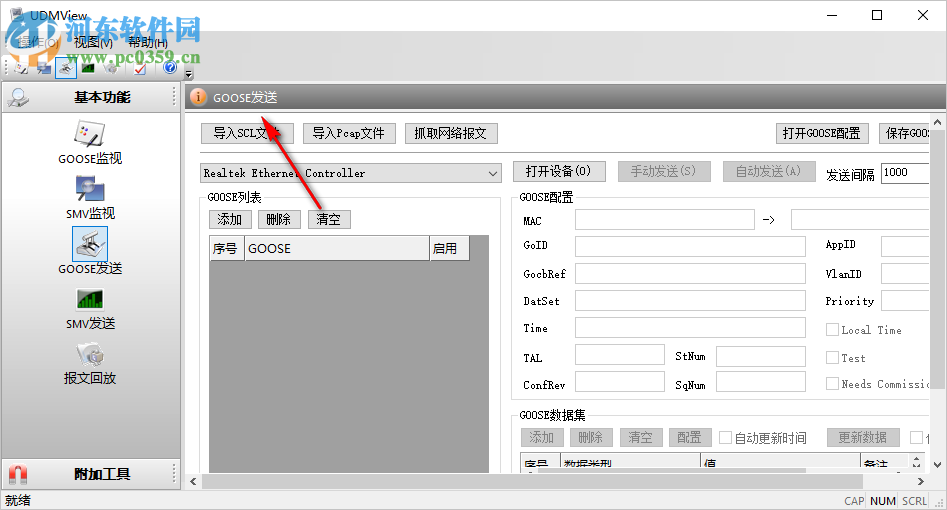Image resolution: width=947 pixels, height=510 pixels.
Task: Click 清空 in the GOOSE列表 group
Action: (329, 219)
